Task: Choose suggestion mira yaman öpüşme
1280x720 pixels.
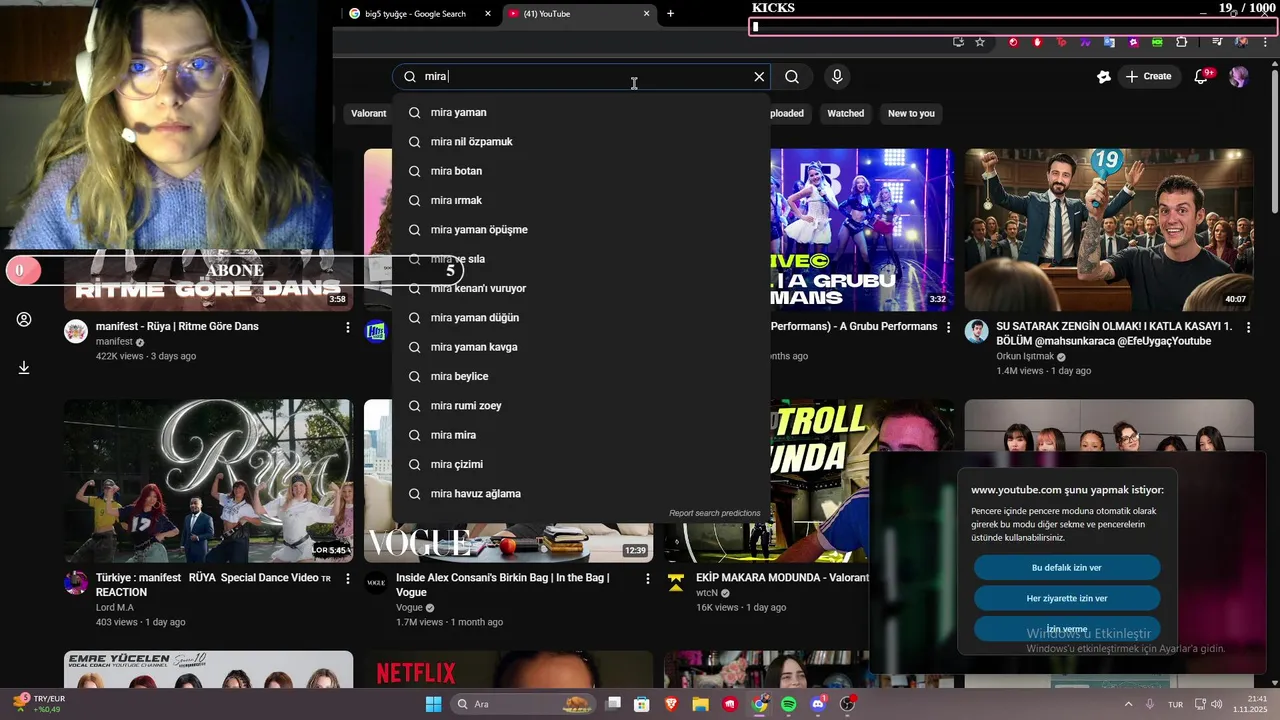Action: 581,230
